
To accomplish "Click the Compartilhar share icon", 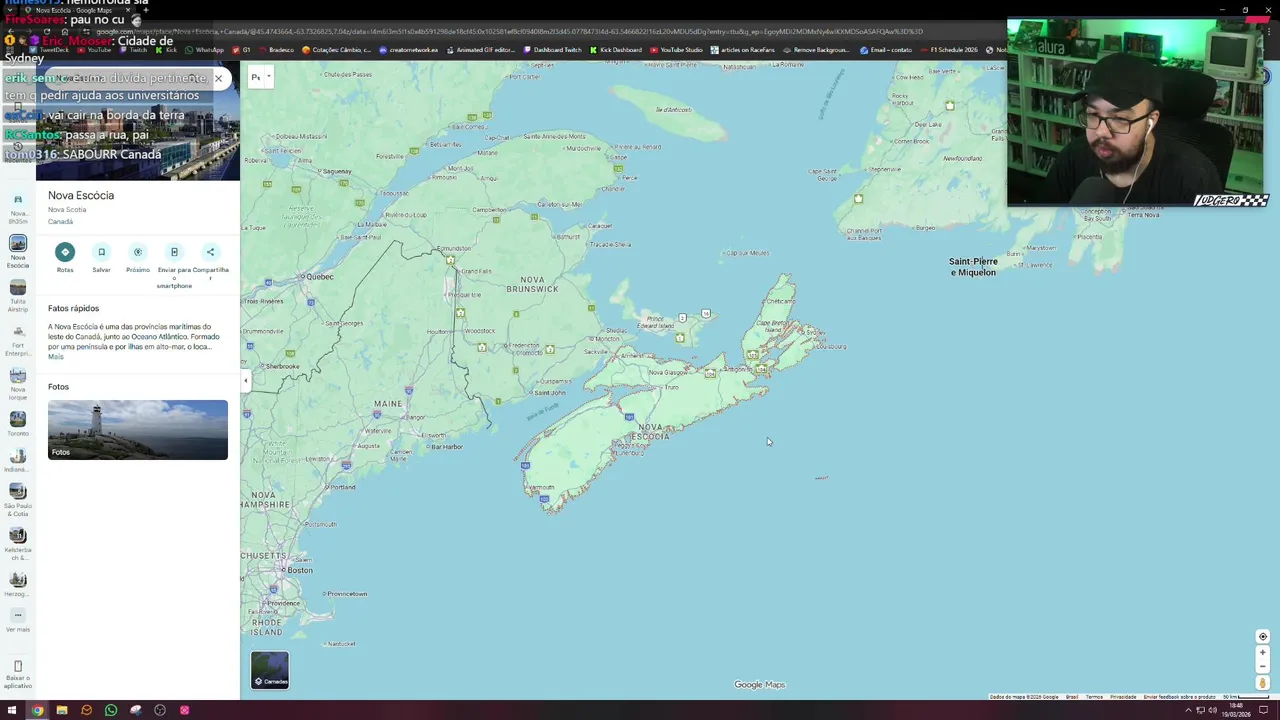I will click(210, 252).
